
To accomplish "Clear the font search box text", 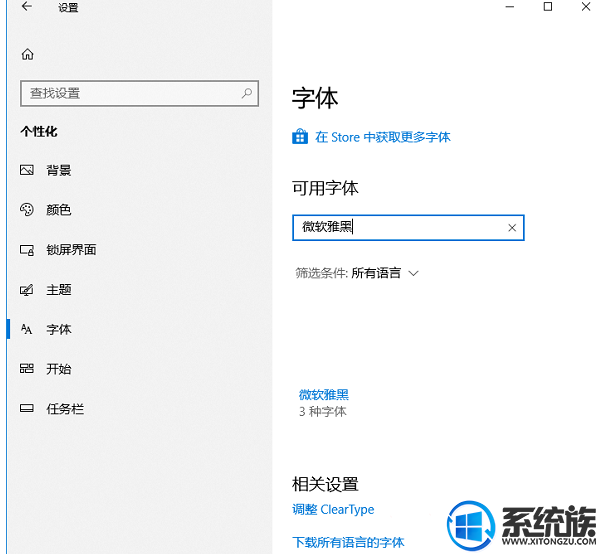I will 512,228.
